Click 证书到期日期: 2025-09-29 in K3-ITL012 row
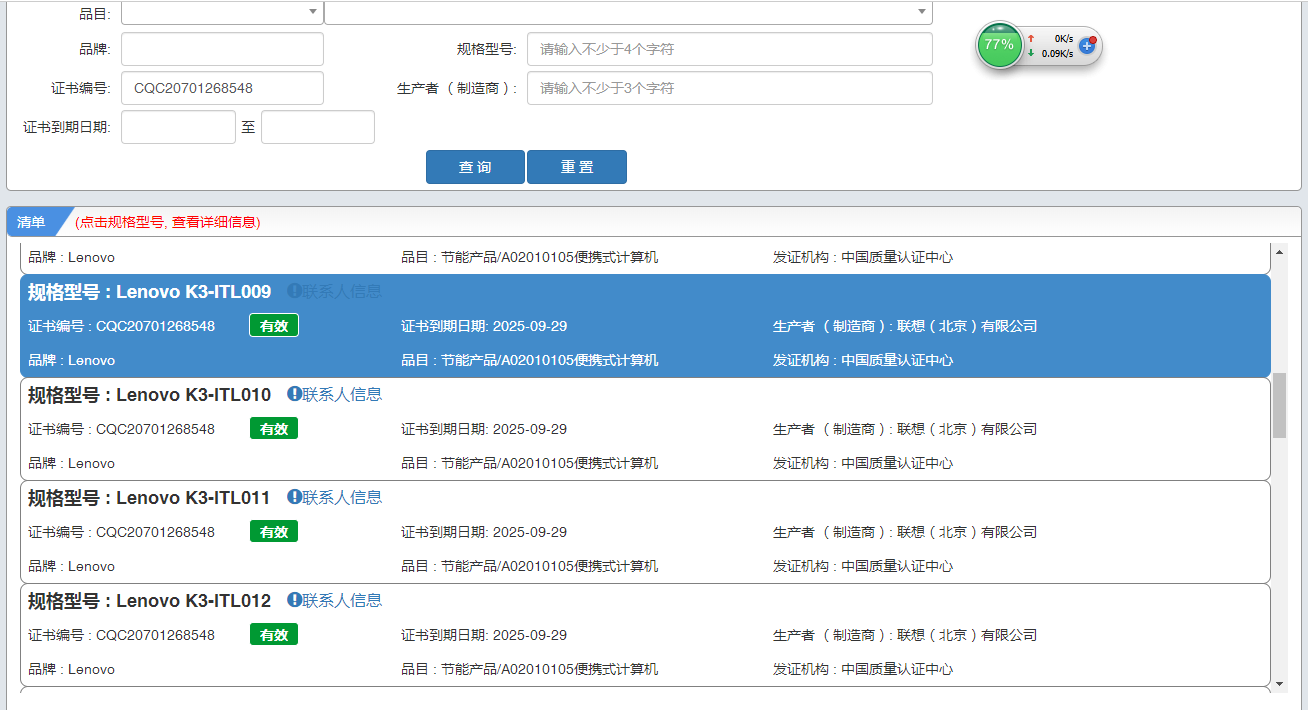 [x=484, y=635]
